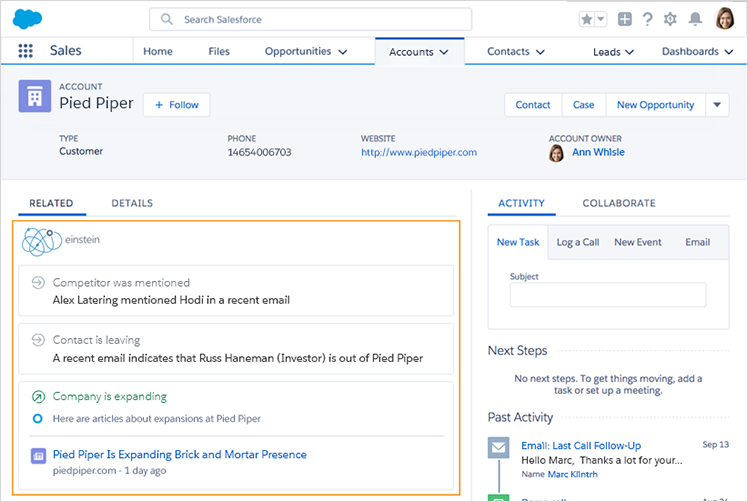Expand the Opportunities tab chevron
The width and height of the screenshot is (748, 502).
coord(343,52)
